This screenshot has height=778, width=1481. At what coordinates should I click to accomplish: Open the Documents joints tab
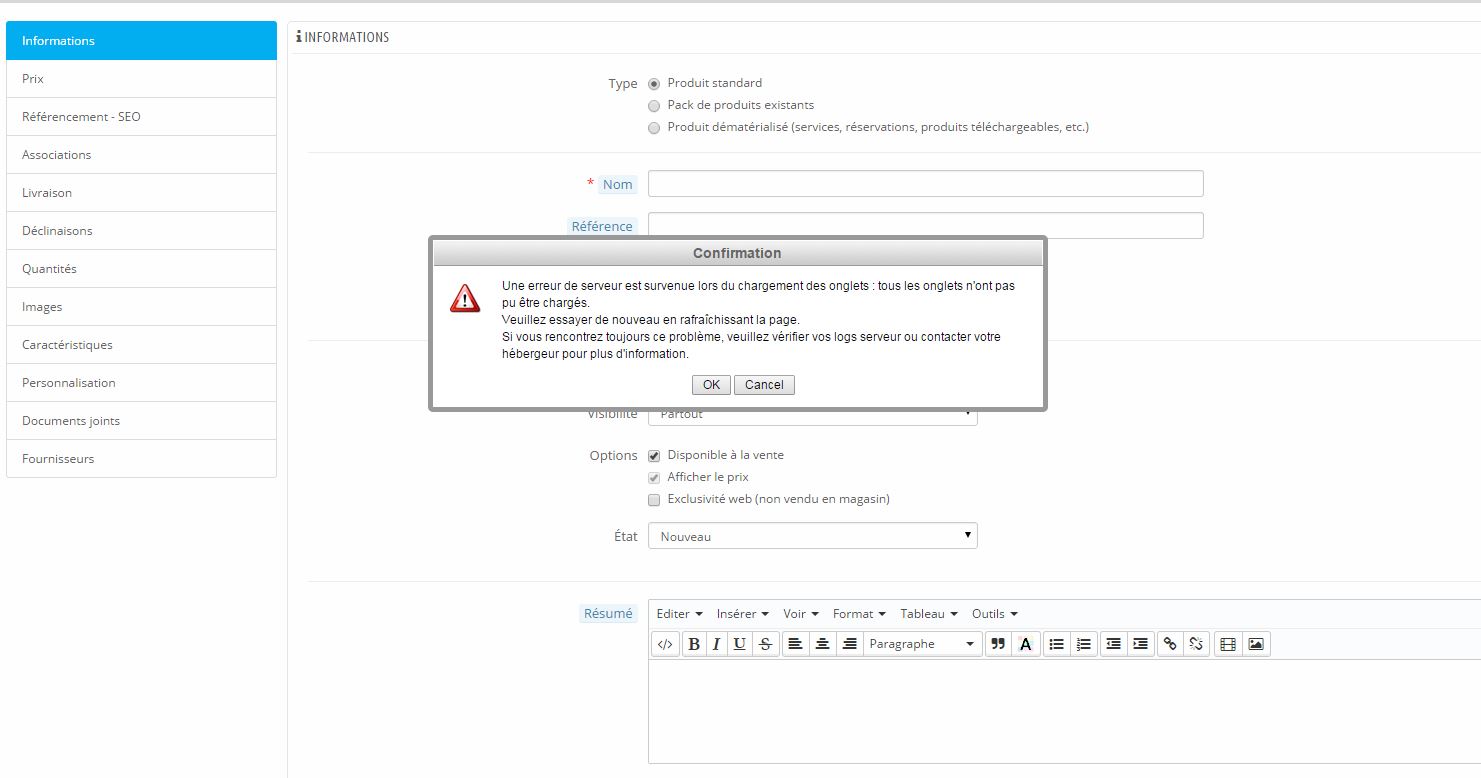141,421
